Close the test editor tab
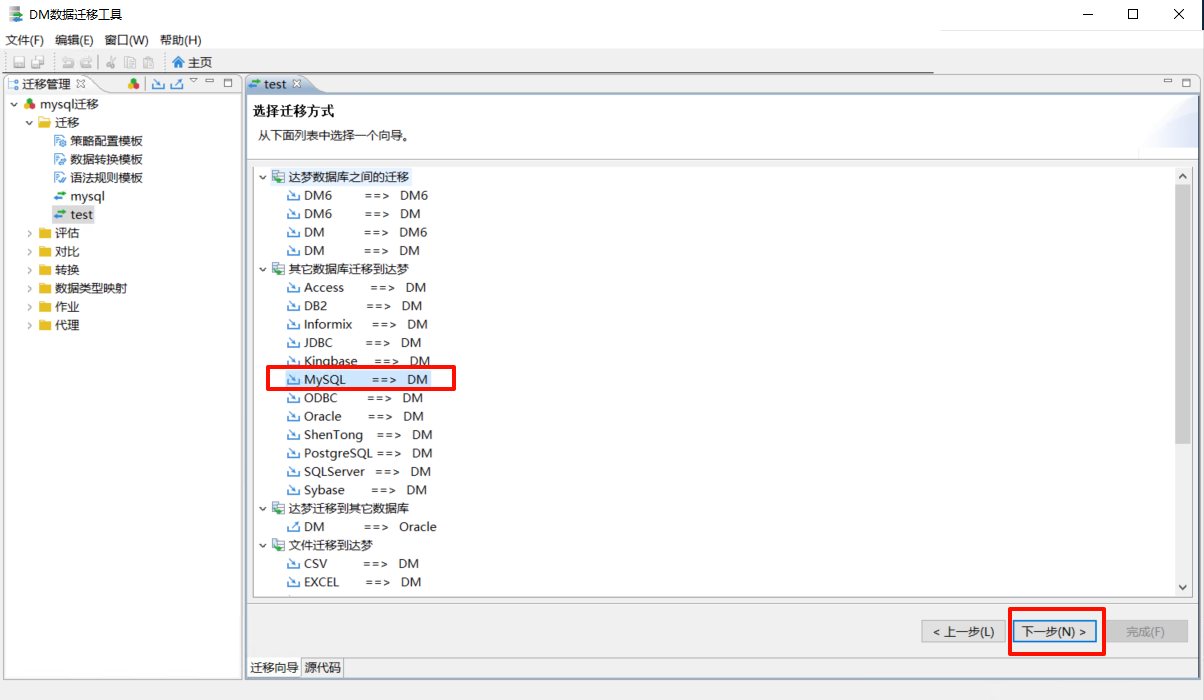Screen dimensions: 1204x700 point(296,84)
